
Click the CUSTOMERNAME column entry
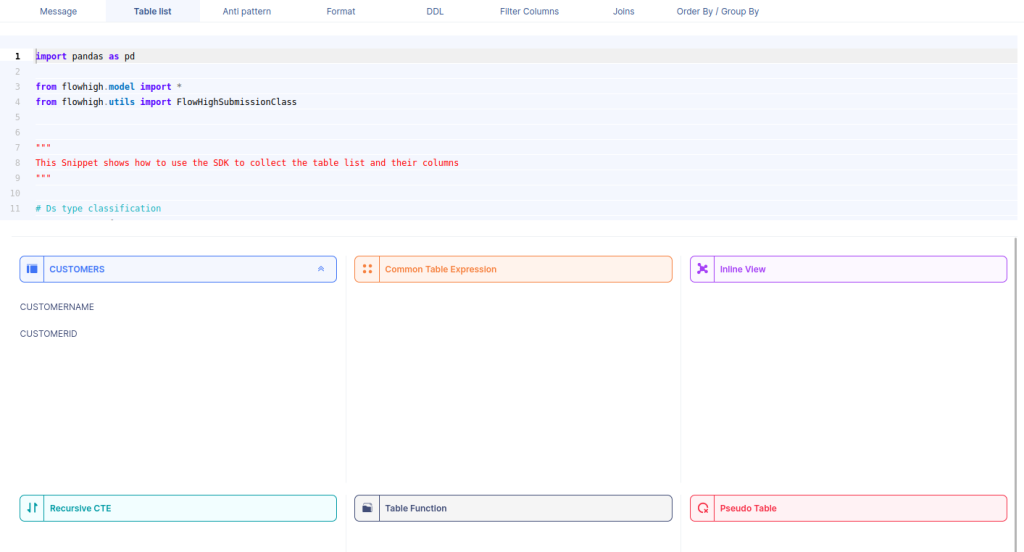click(57, 307)
